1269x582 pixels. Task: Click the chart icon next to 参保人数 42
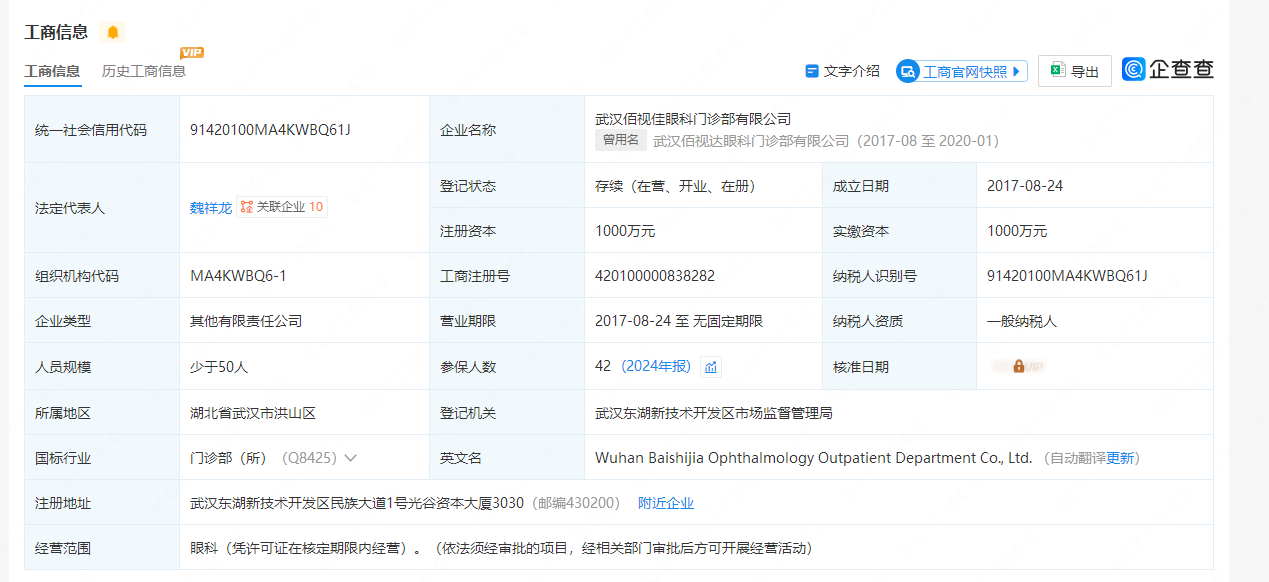711,367
